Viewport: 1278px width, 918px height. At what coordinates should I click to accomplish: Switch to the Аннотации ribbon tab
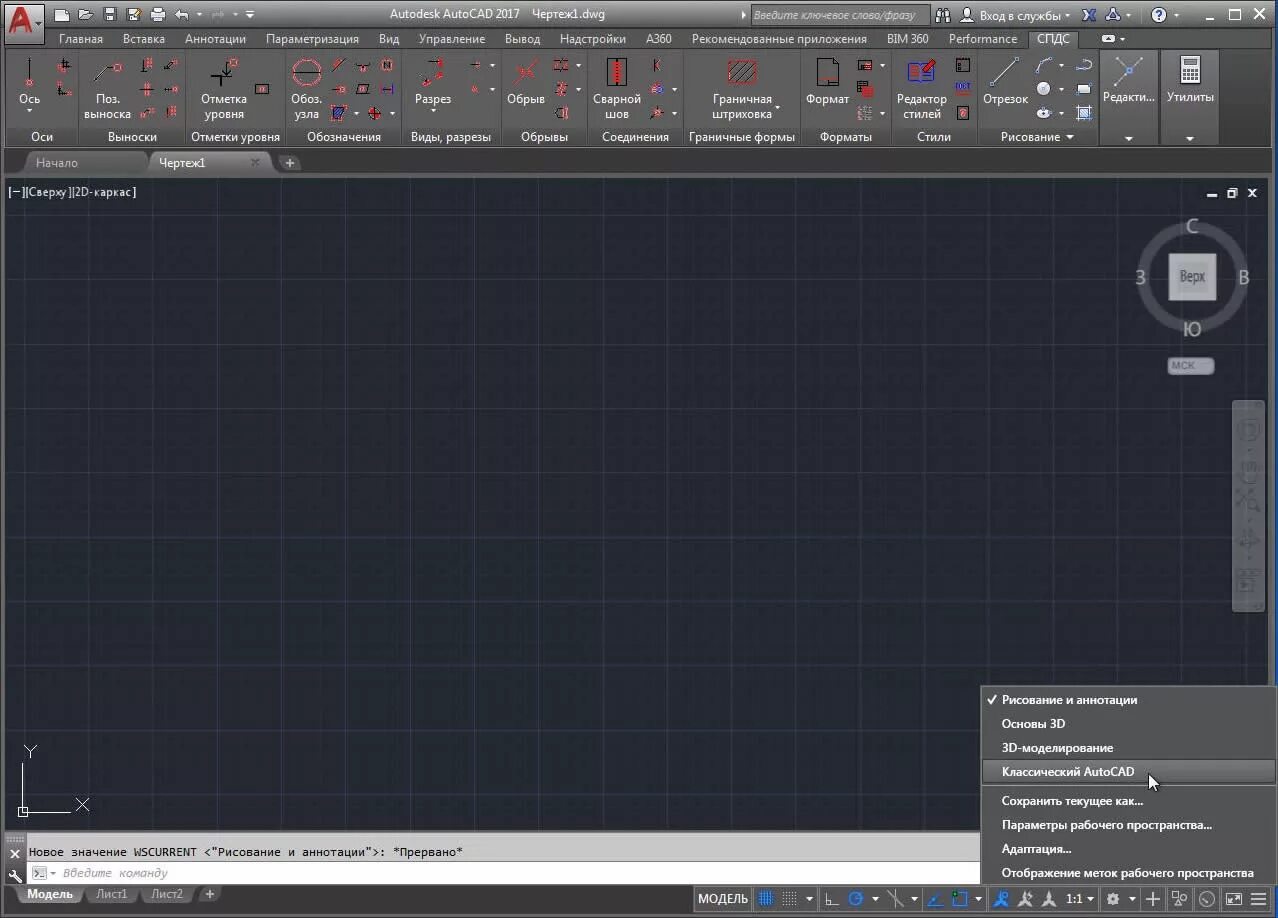pos(215,39)
